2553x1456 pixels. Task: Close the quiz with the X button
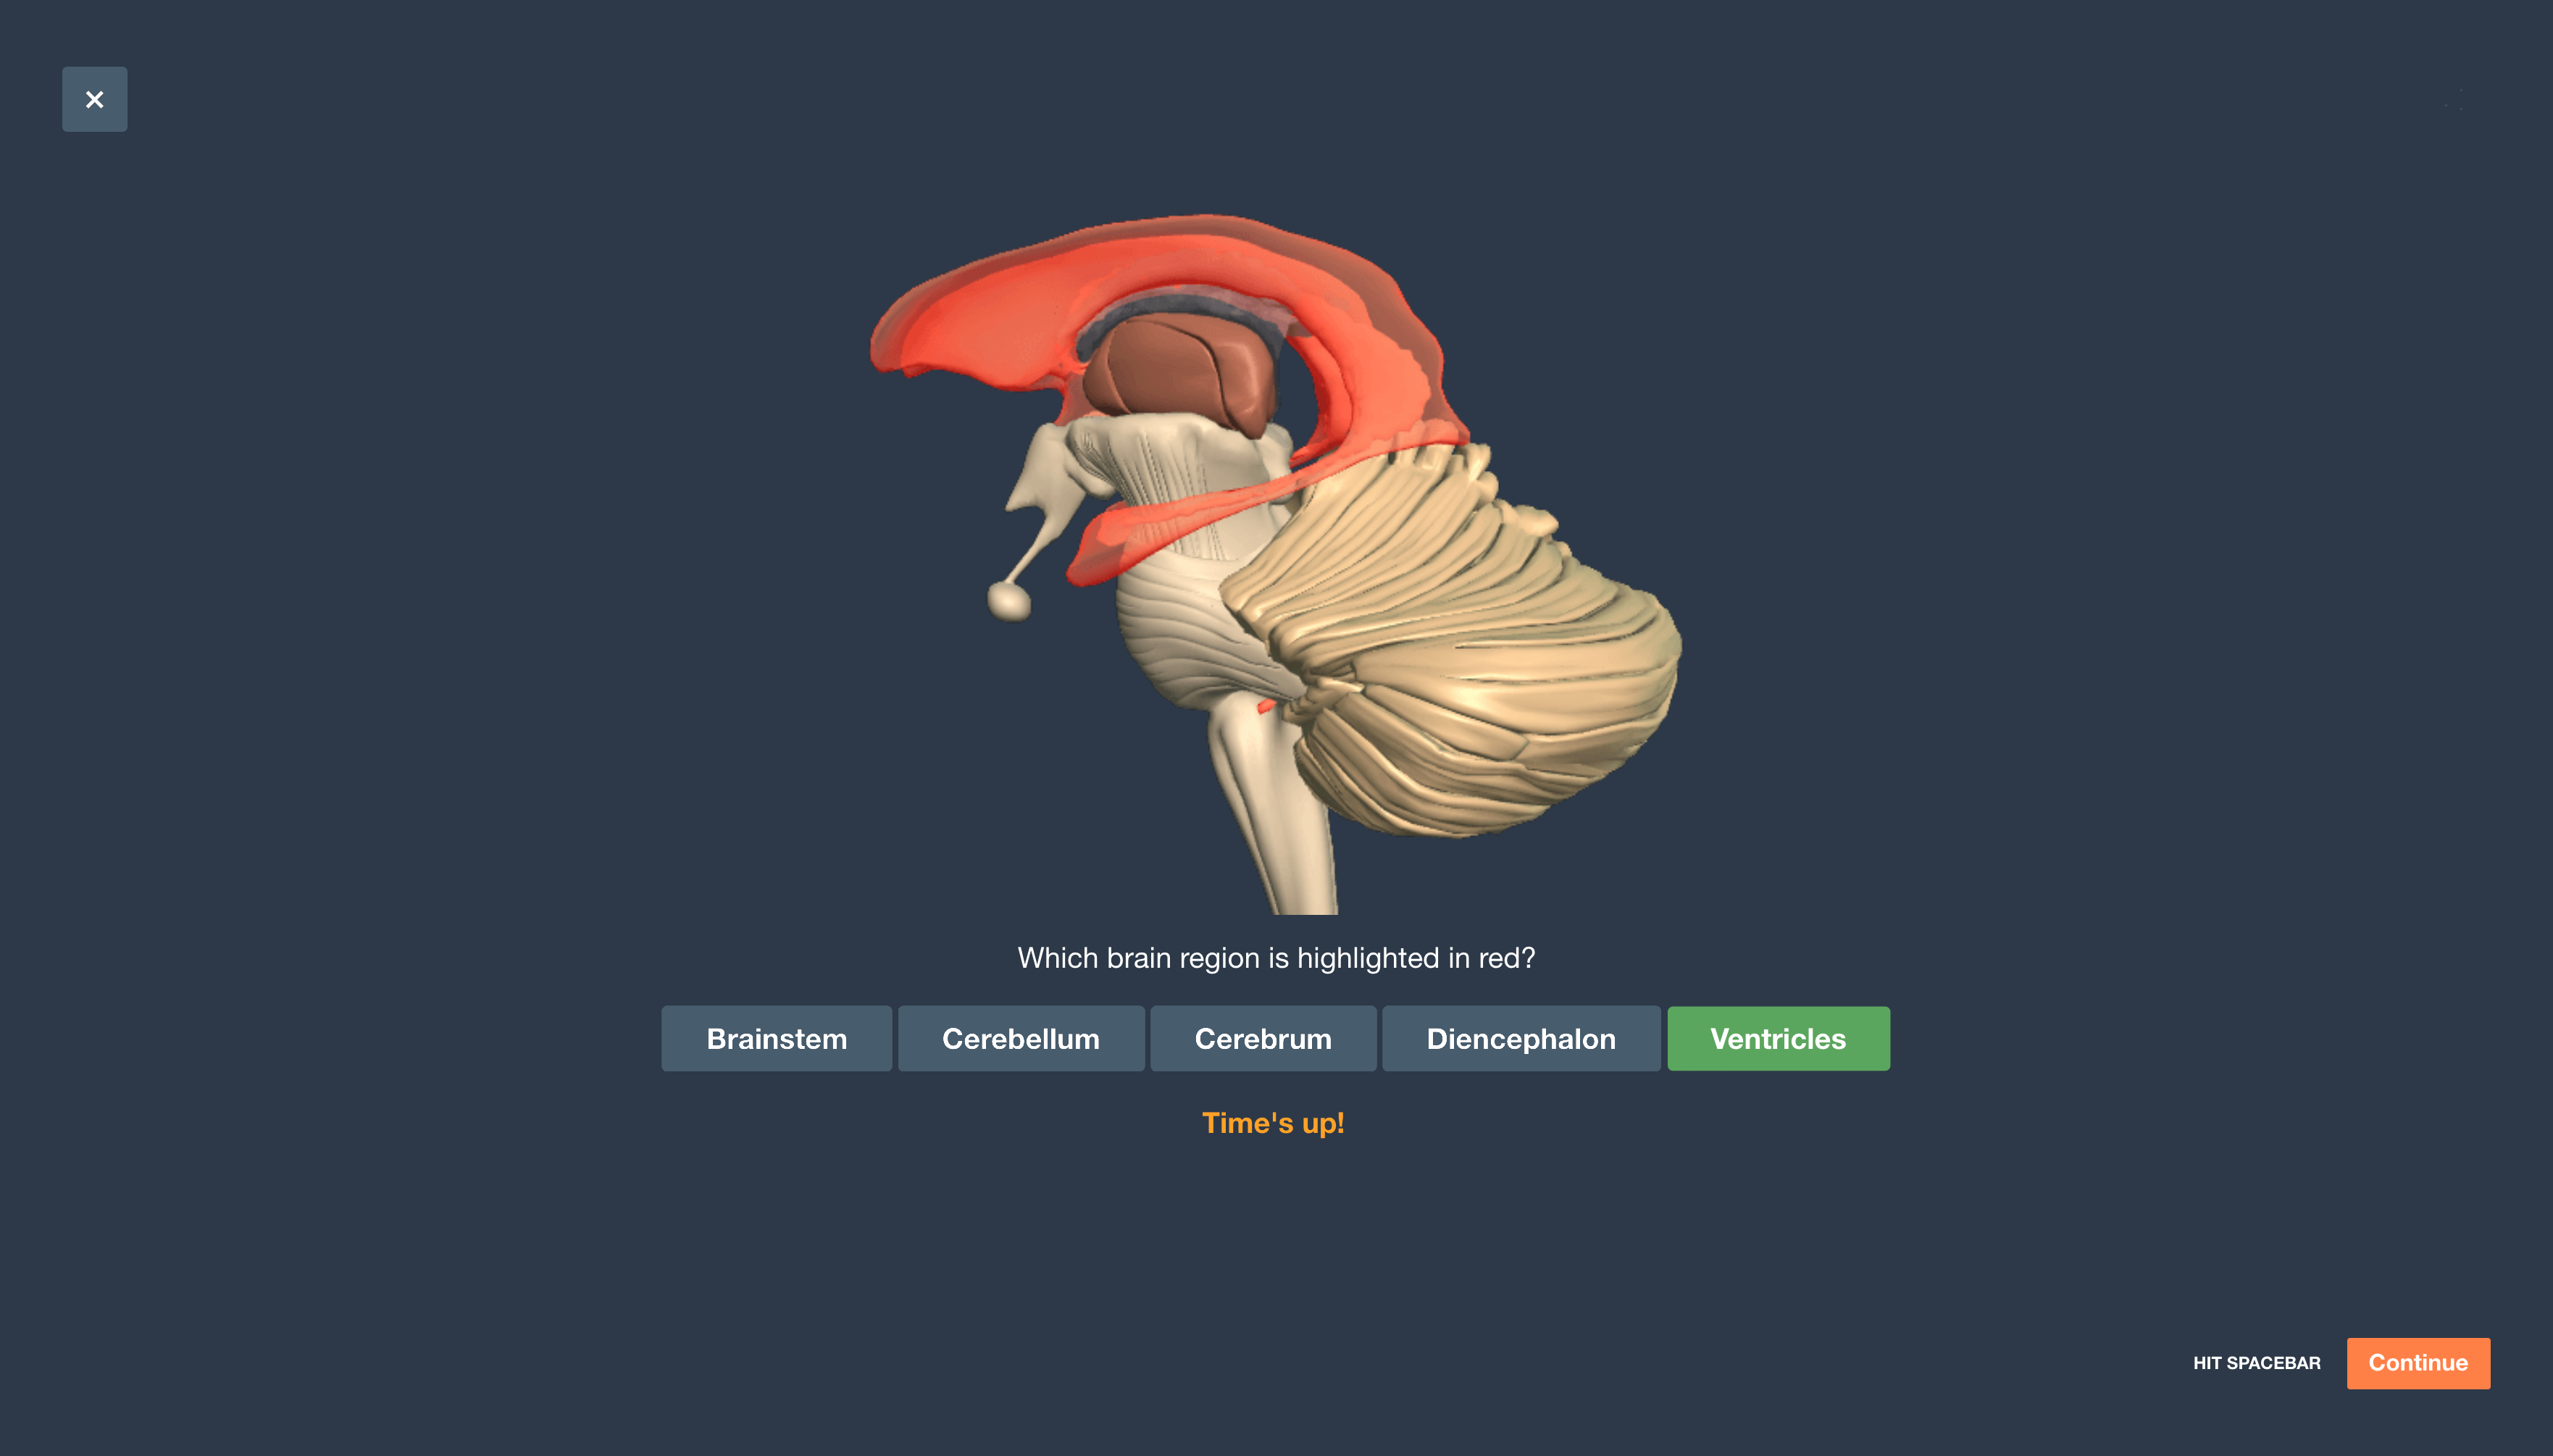95,99
